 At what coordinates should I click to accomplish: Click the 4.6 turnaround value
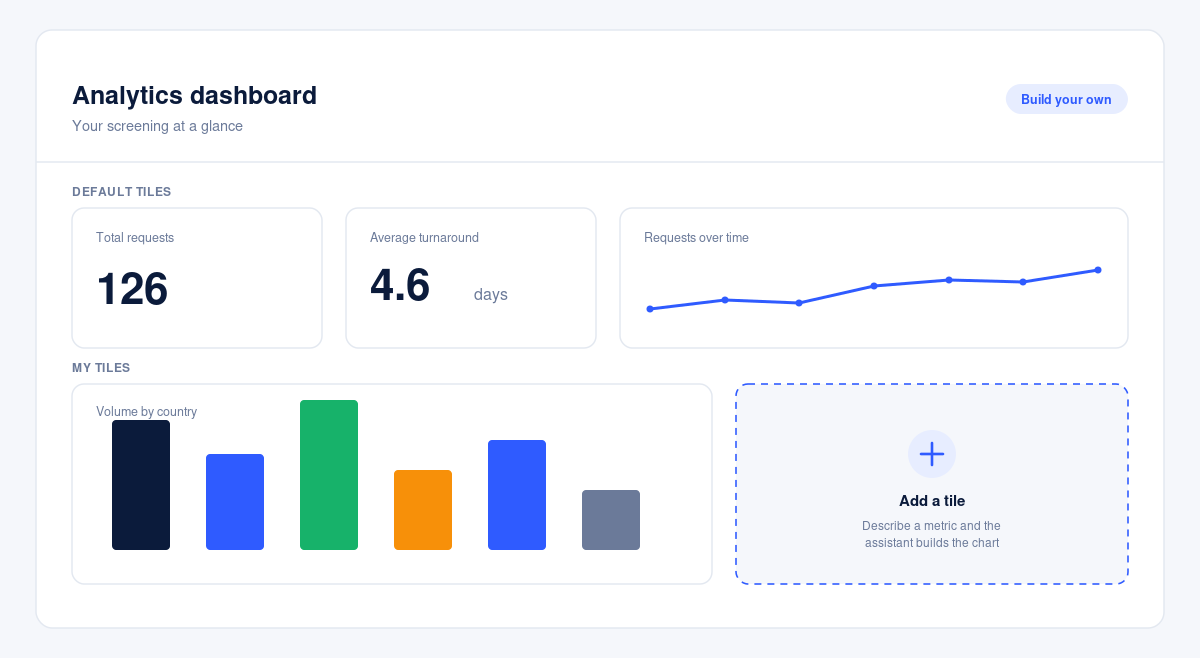tap(400, 285)
